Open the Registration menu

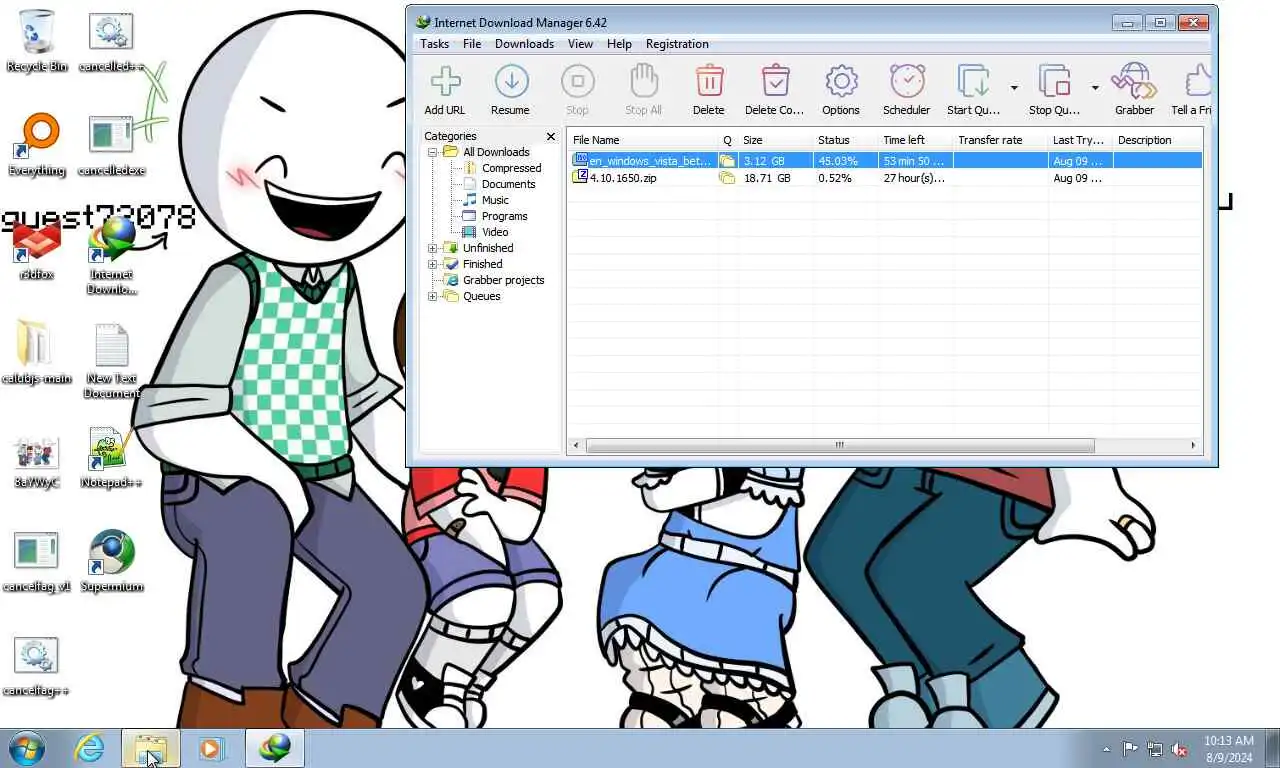tap(677, 44)
